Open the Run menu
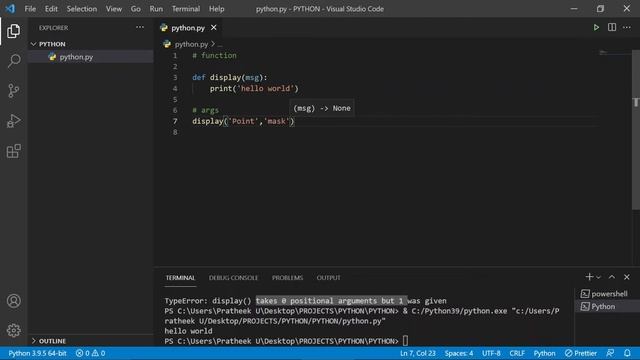Viewport: 640px width, 360px height. 156,9
